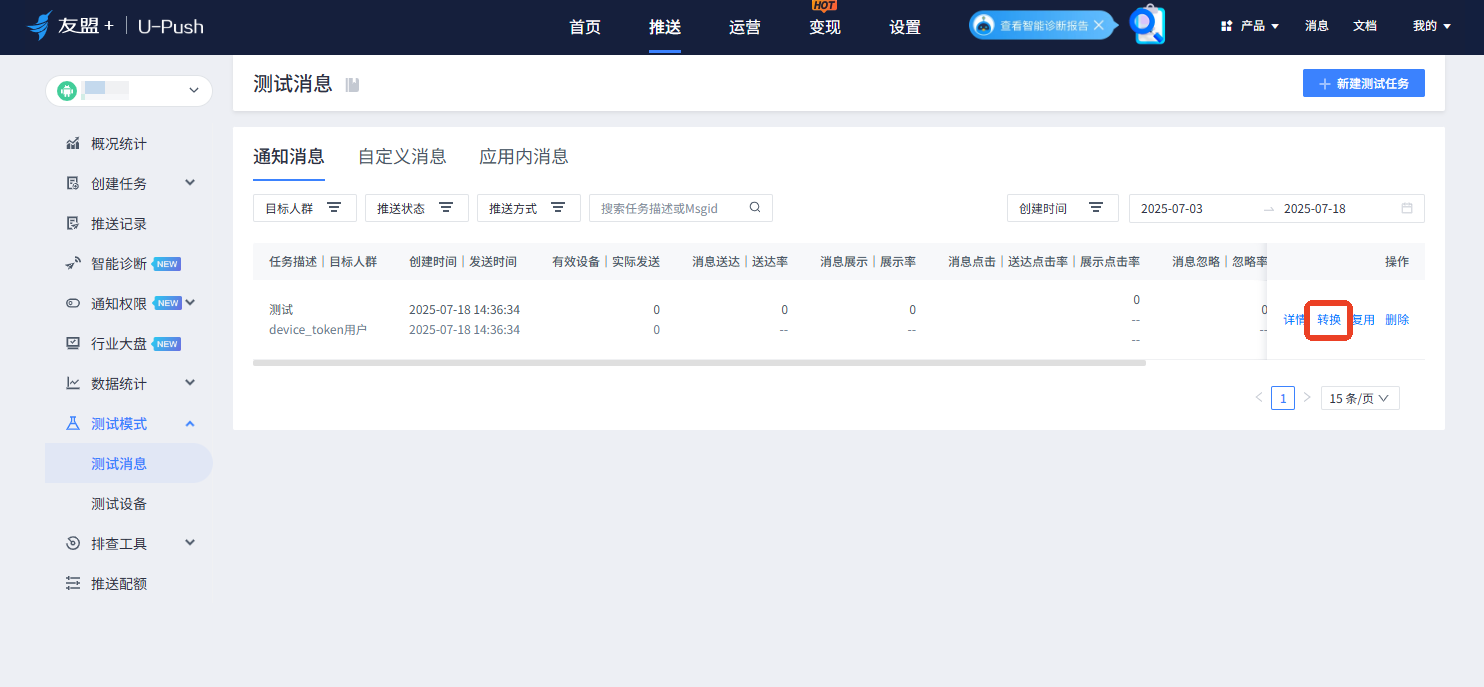Expand the 通知权限 sidebar menu

(190, 303)
